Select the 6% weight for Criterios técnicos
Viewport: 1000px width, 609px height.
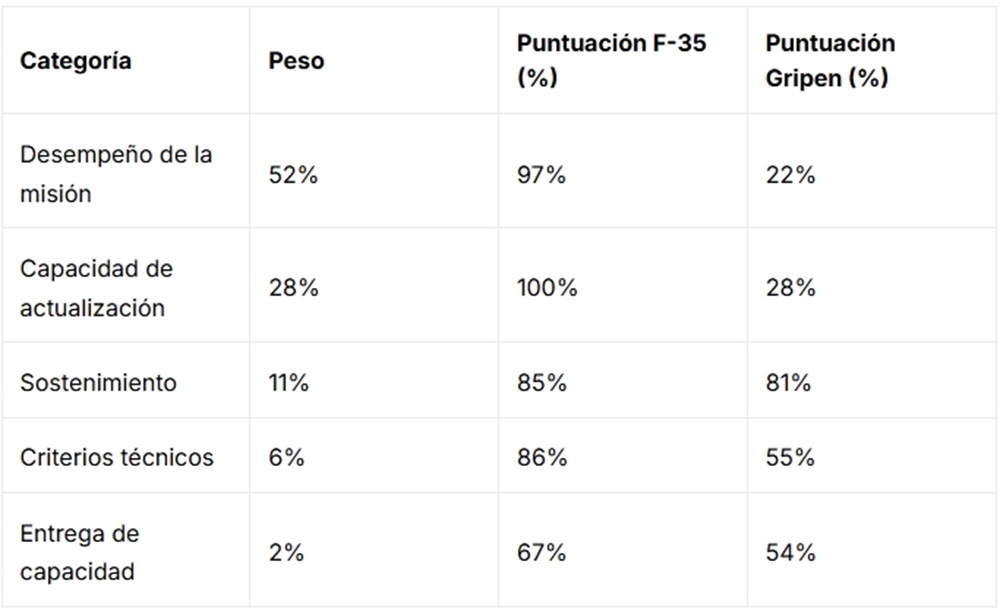point(286,457)
